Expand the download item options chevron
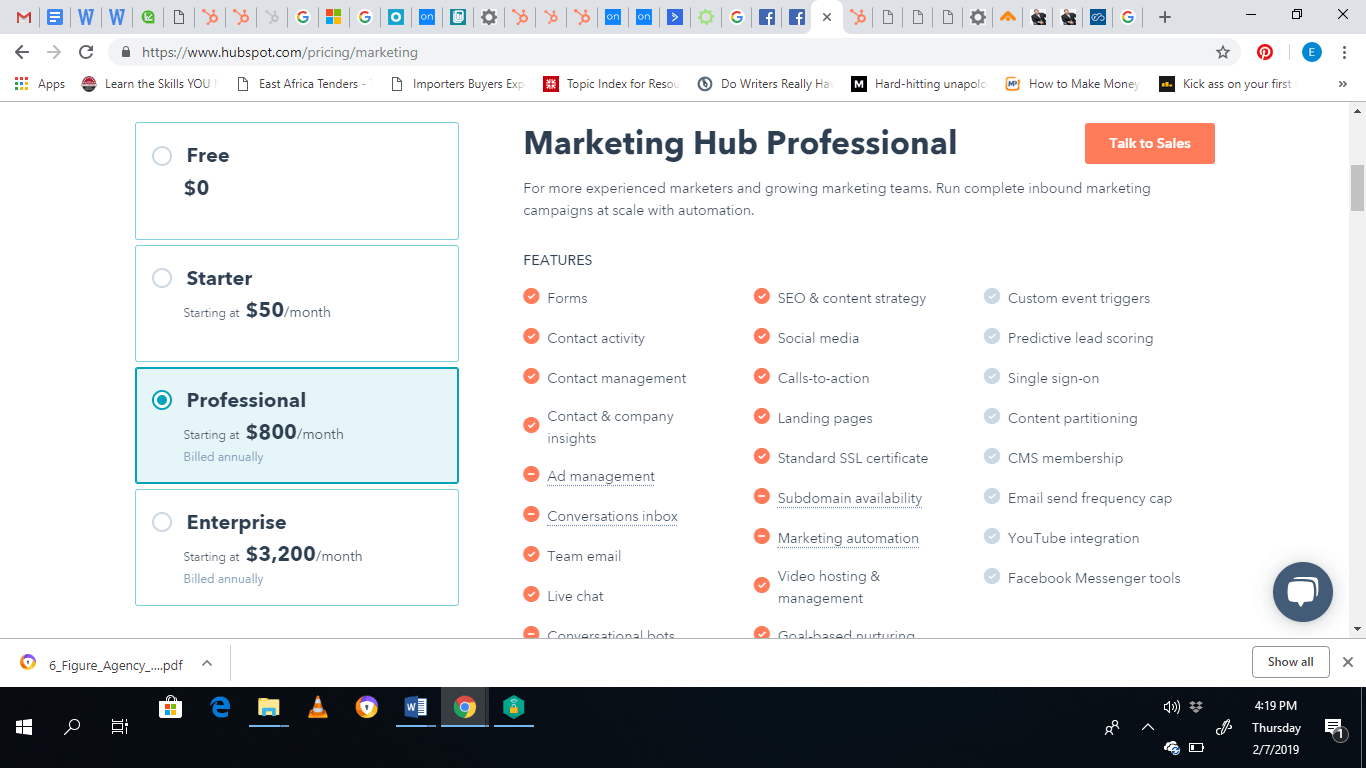Image resolution: width=1366 pixels, height=768 pixels. [x=207, y=663]
